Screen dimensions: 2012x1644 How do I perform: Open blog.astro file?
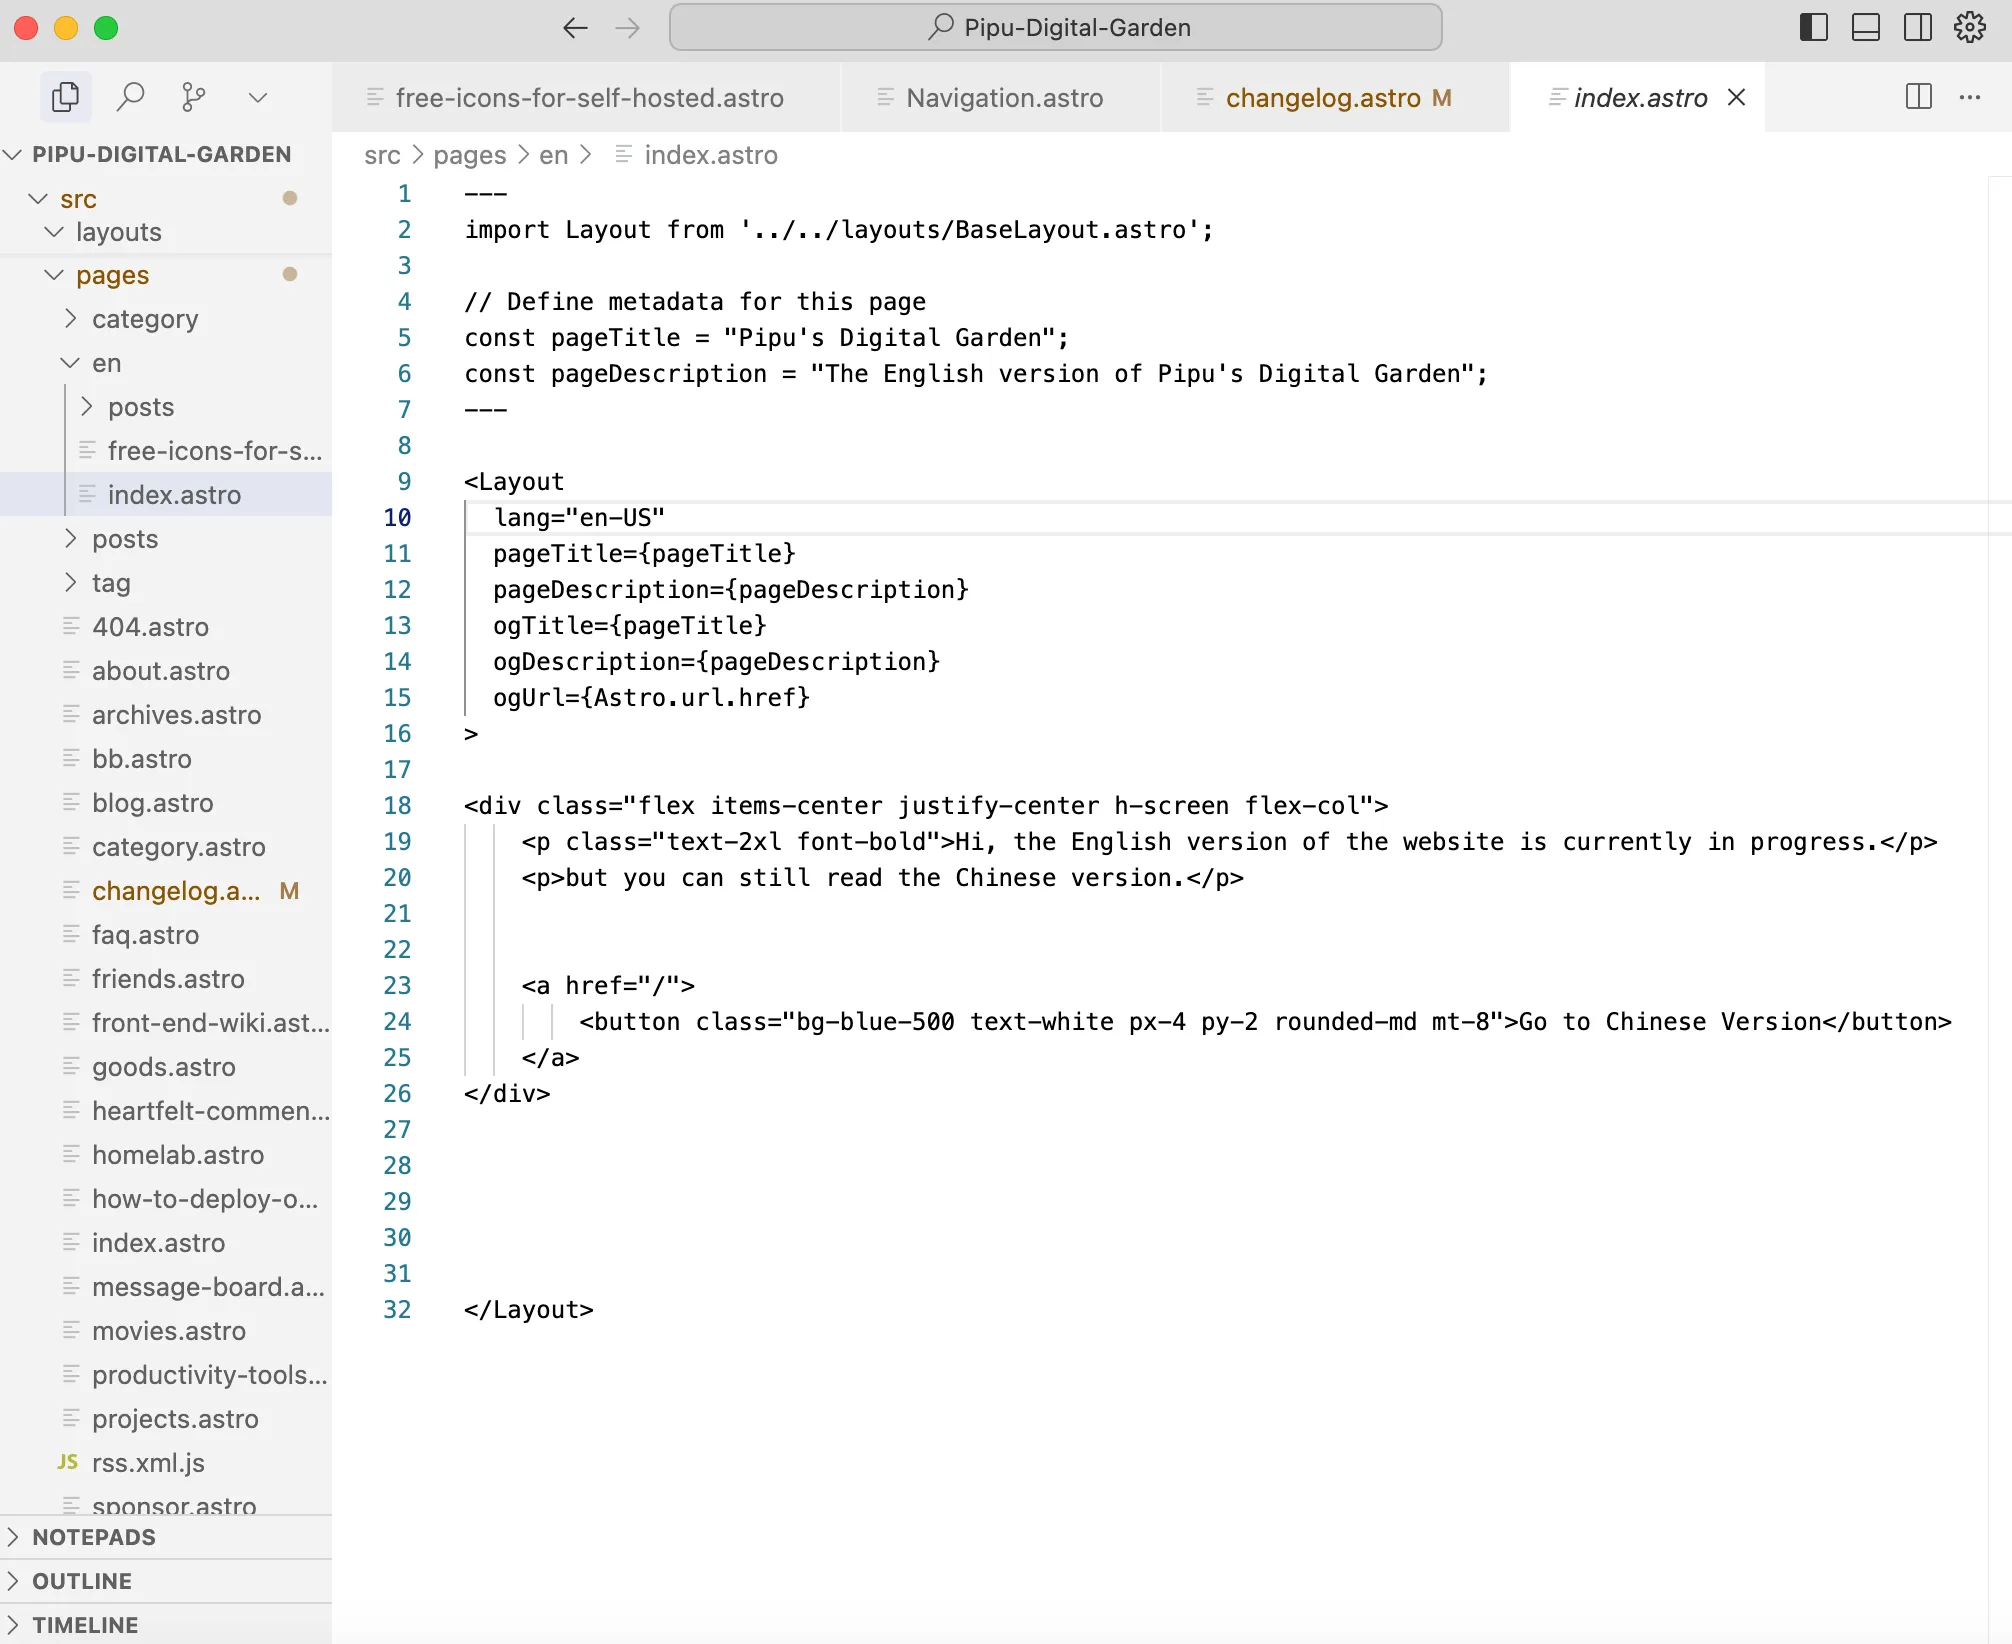coord(166,803)
